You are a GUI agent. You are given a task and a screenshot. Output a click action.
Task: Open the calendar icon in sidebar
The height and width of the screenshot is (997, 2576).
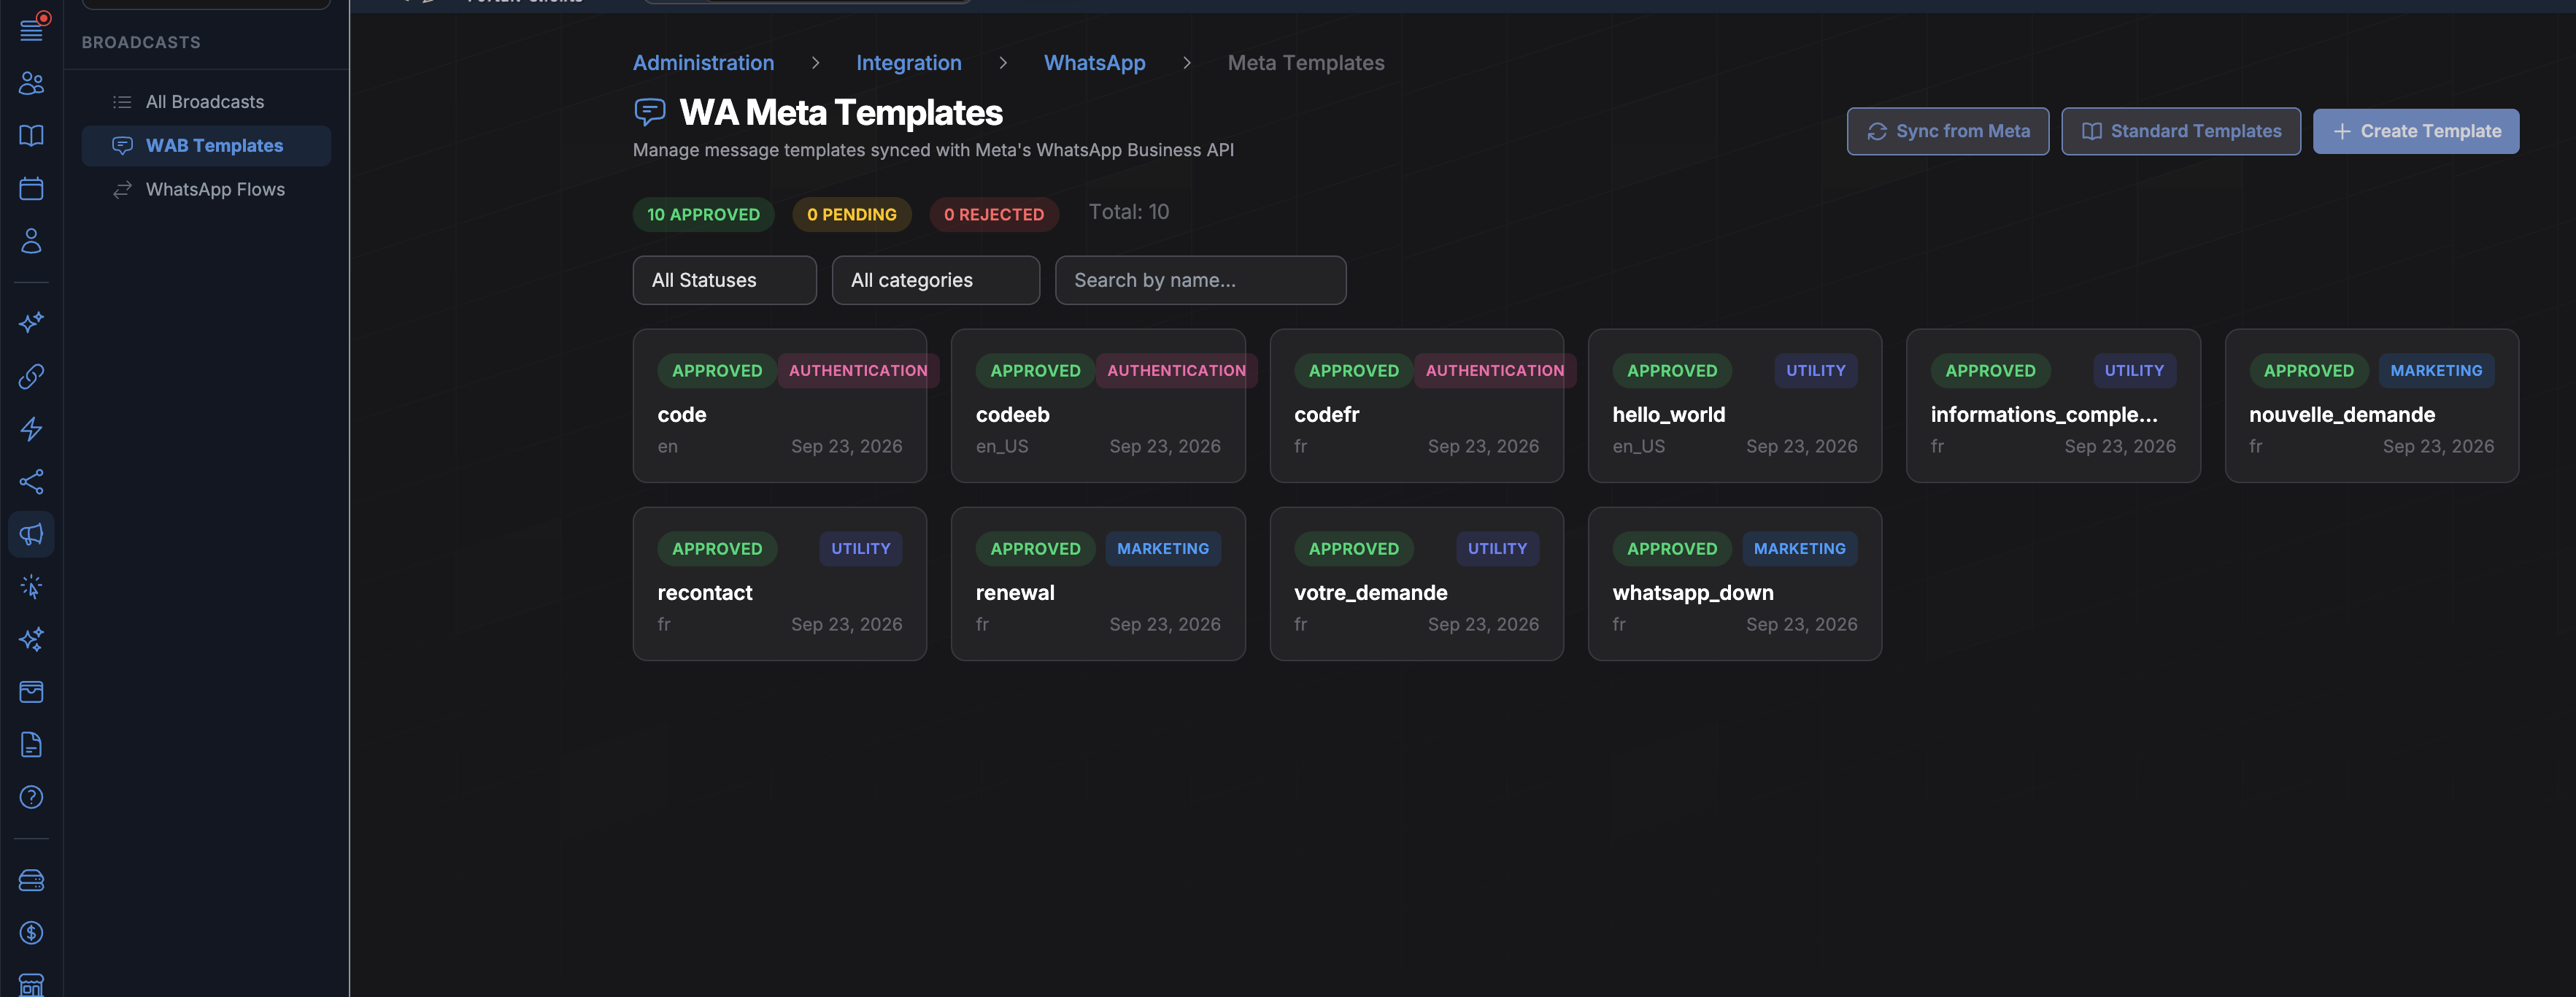click(31, 188)
